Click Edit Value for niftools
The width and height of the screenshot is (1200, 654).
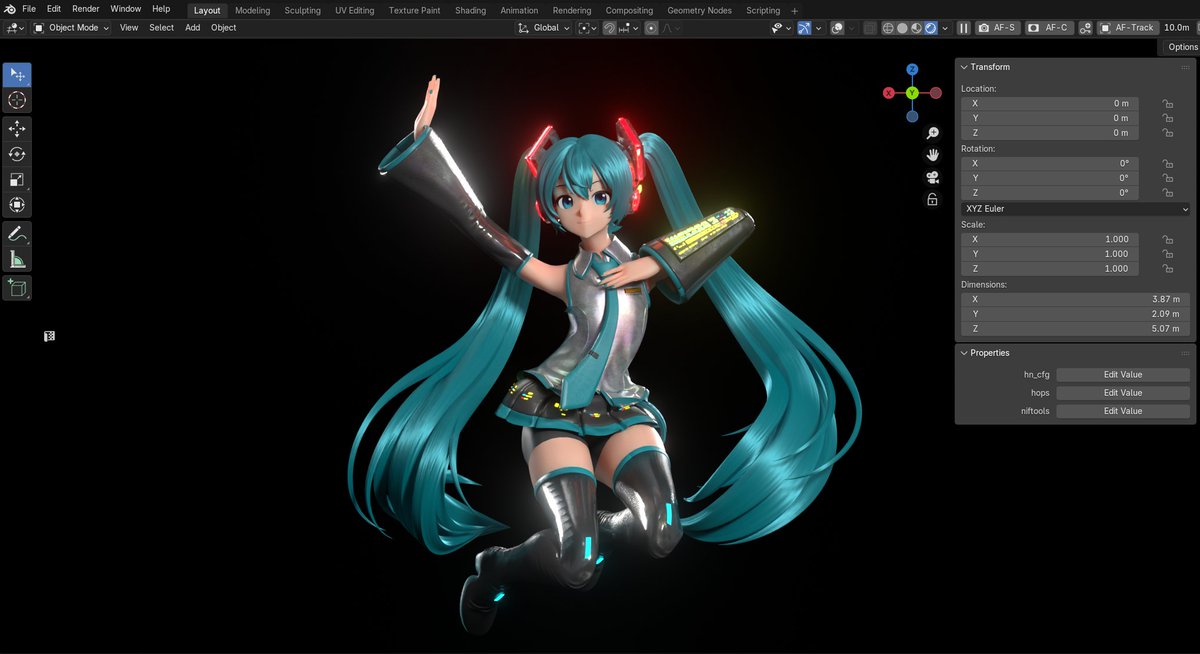pos(1123,411)
